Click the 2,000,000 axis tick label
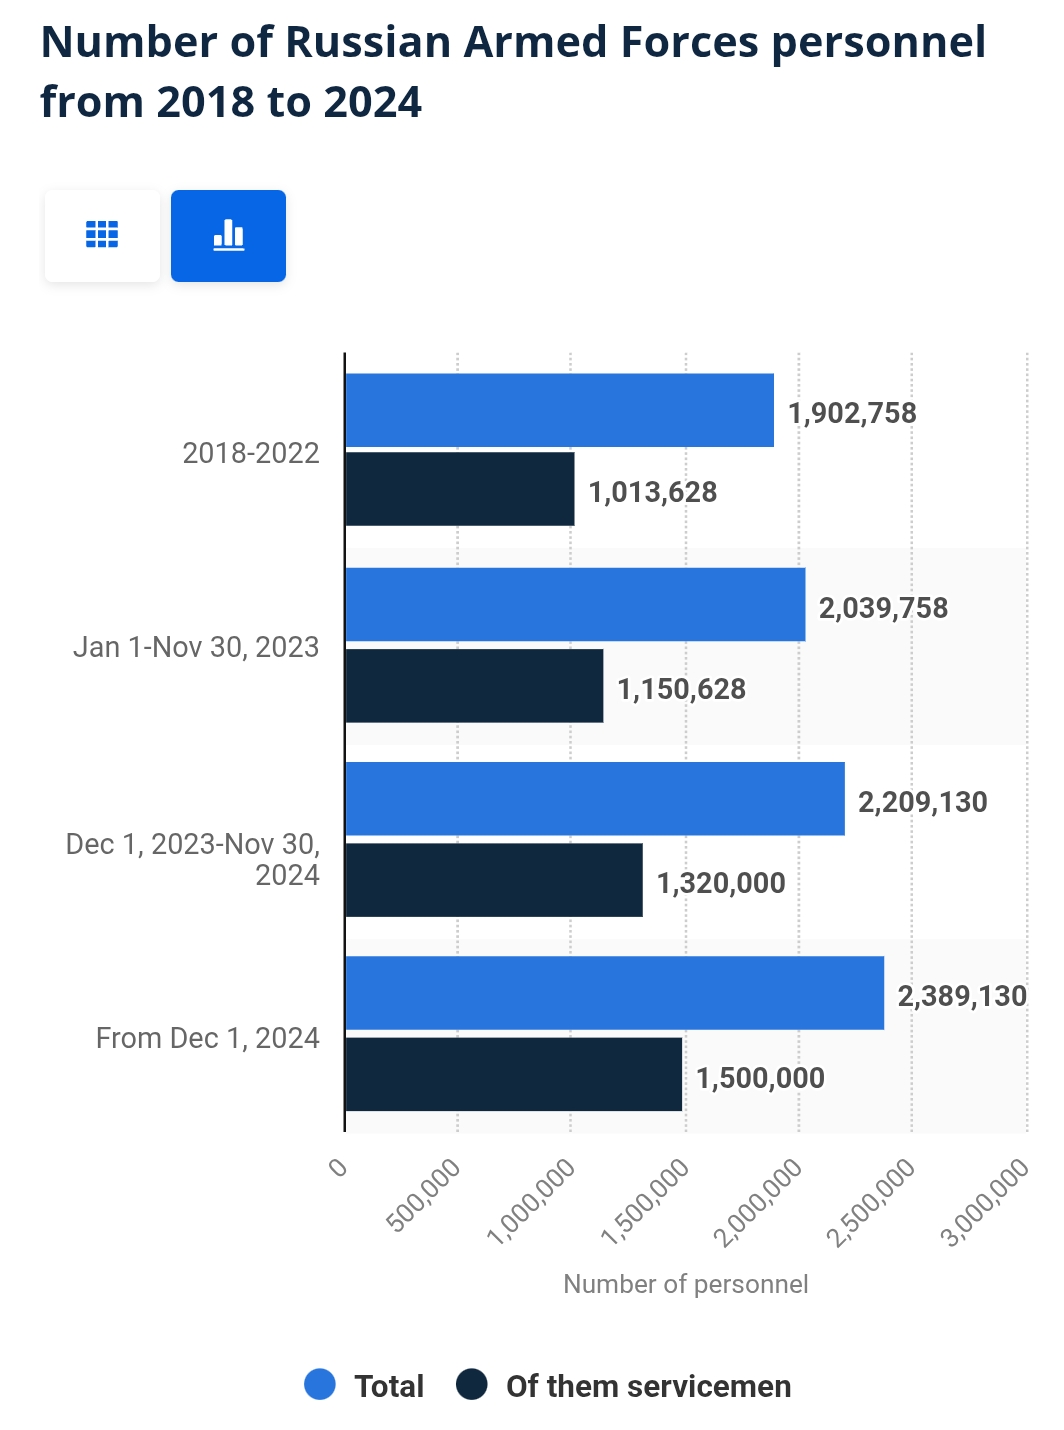Screen dimensions: 1064x1430 (758, 1202)
